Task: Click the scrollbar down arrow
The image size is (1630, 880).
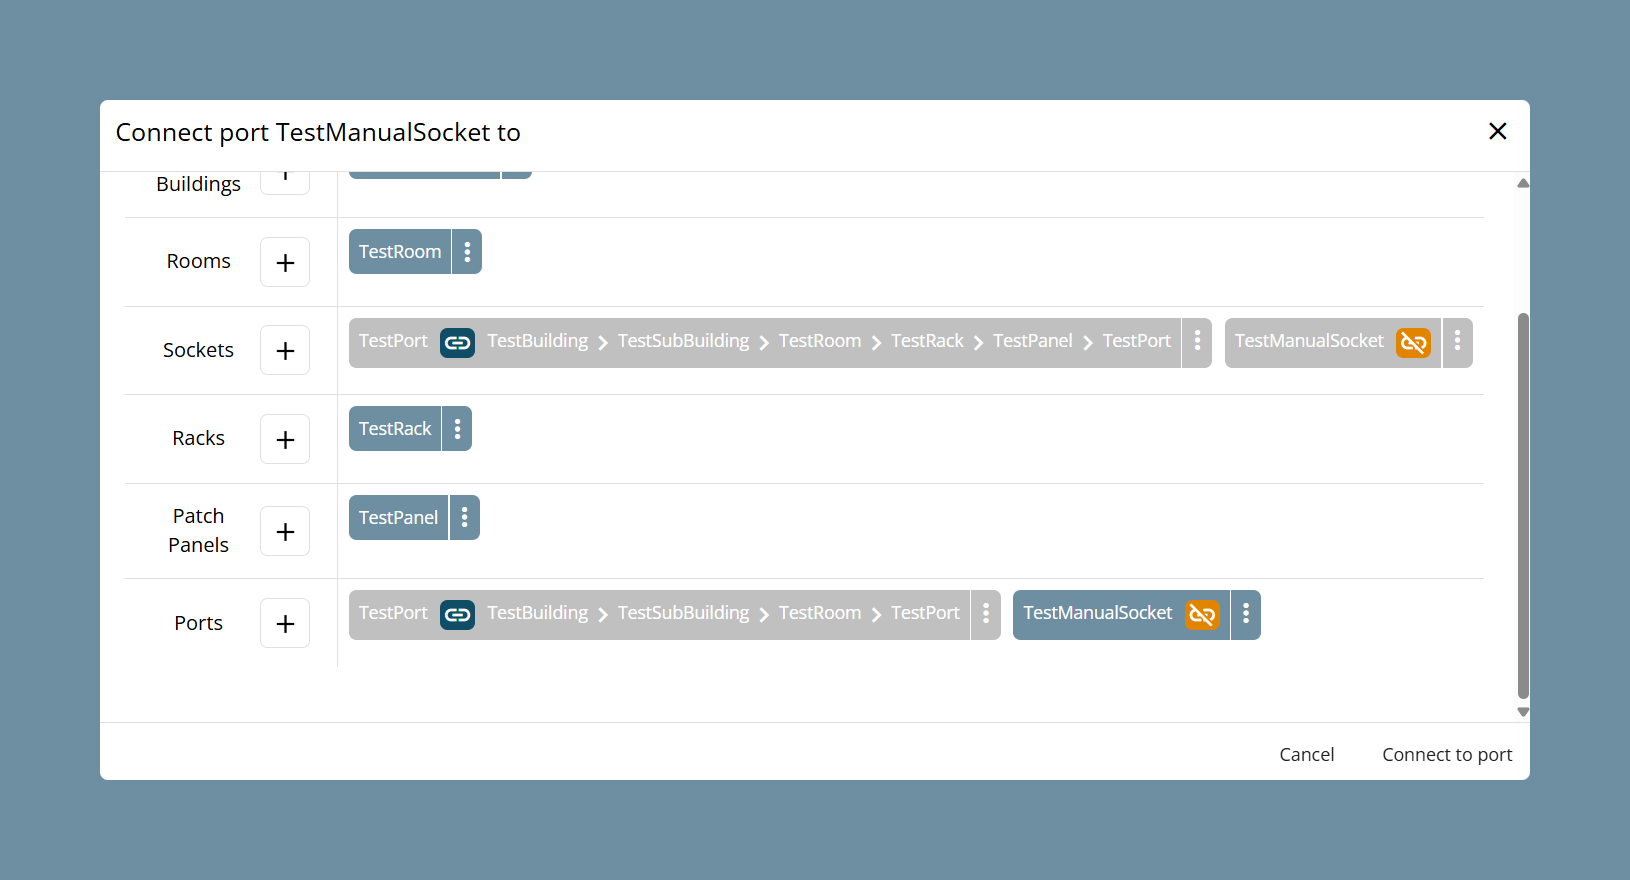Action: click(x=1523, y=712)
